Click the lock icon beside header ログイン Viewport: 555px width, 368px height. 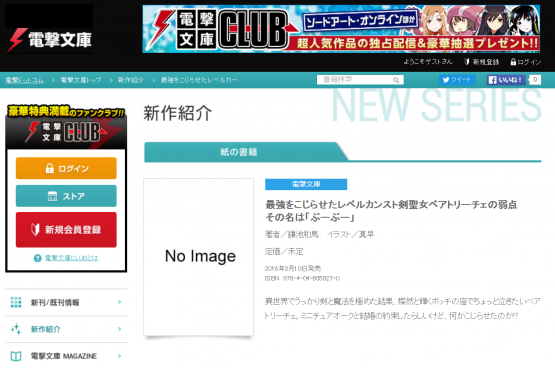[x=513, y=62]
